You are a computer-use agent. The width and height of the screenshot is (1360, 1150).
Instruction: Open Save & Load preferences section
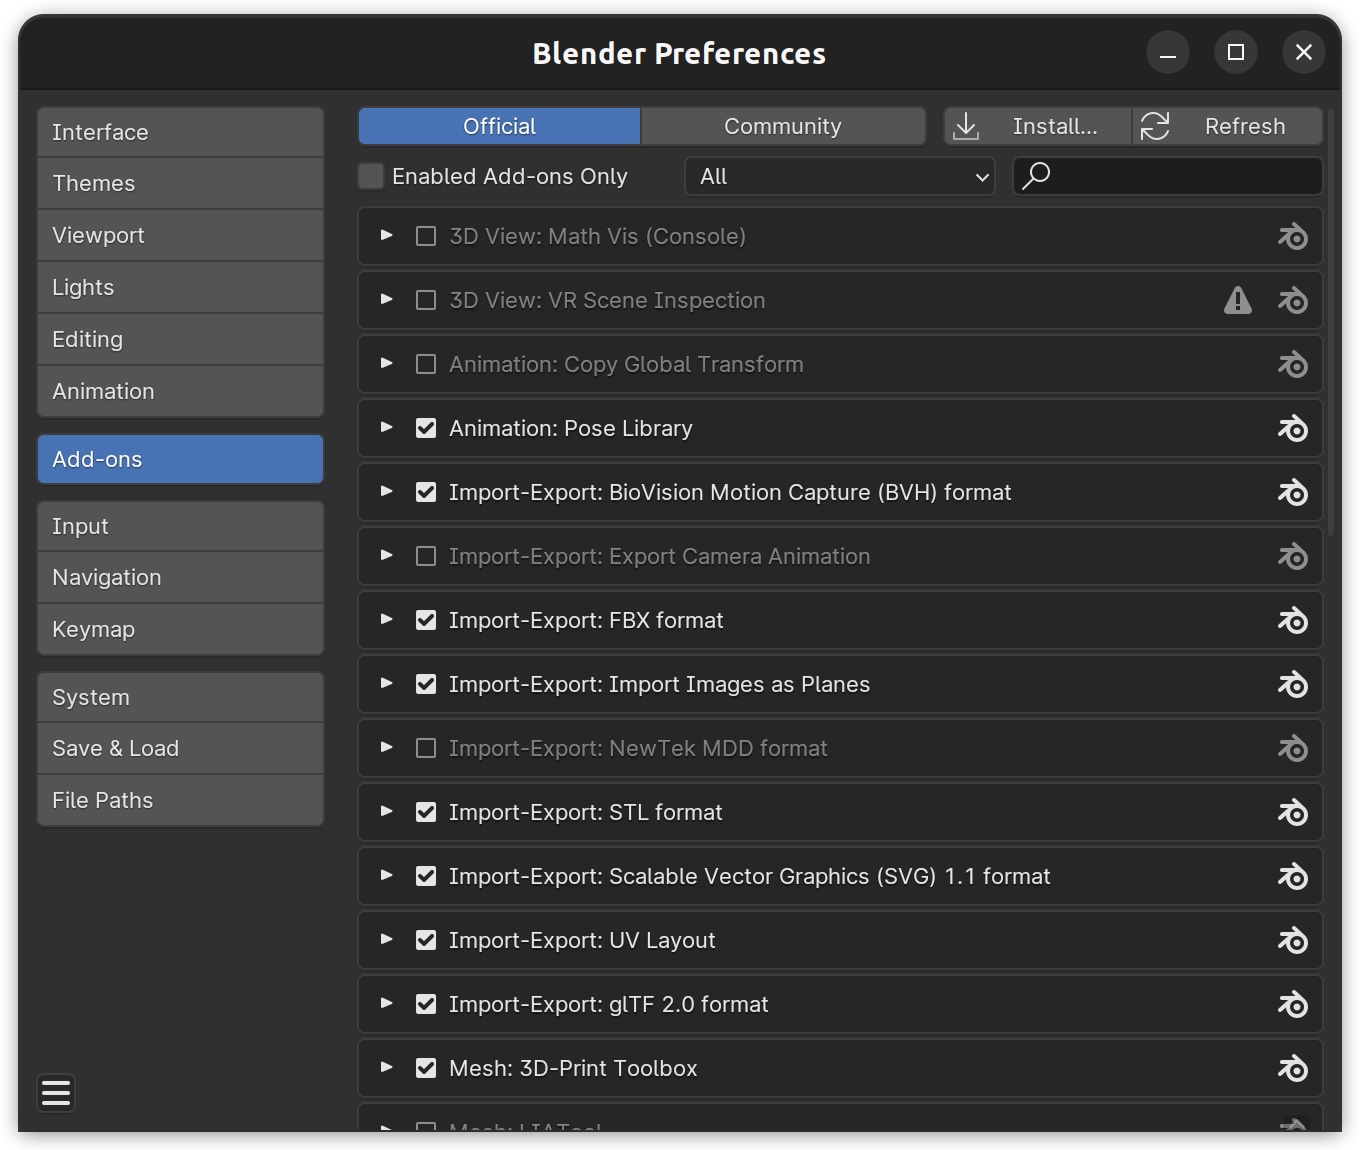tap(180, 748)
